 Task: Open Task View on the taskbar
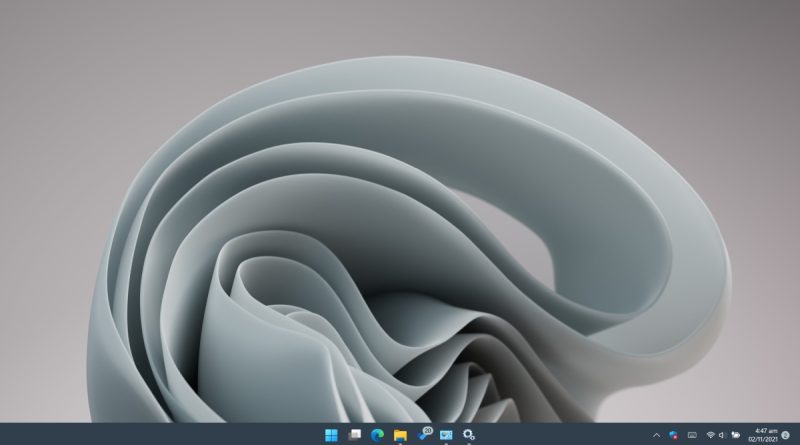pos(355,435)
